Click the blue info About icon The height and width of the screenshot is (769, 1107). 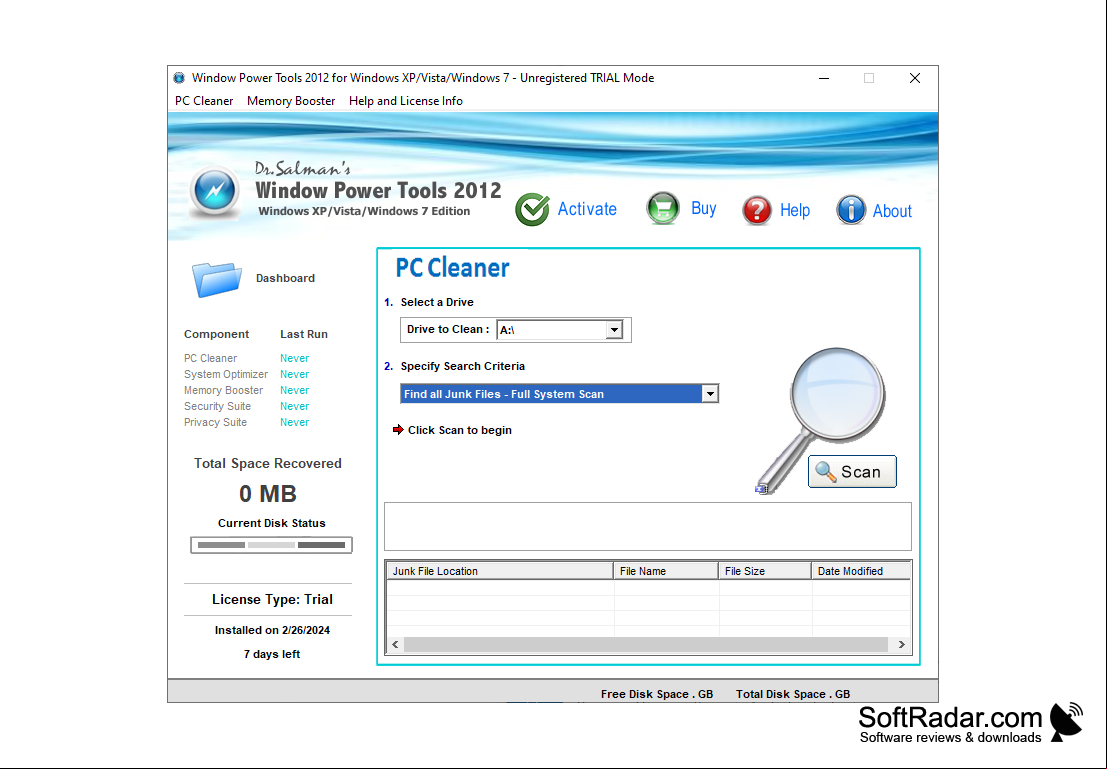coord(851,210)
